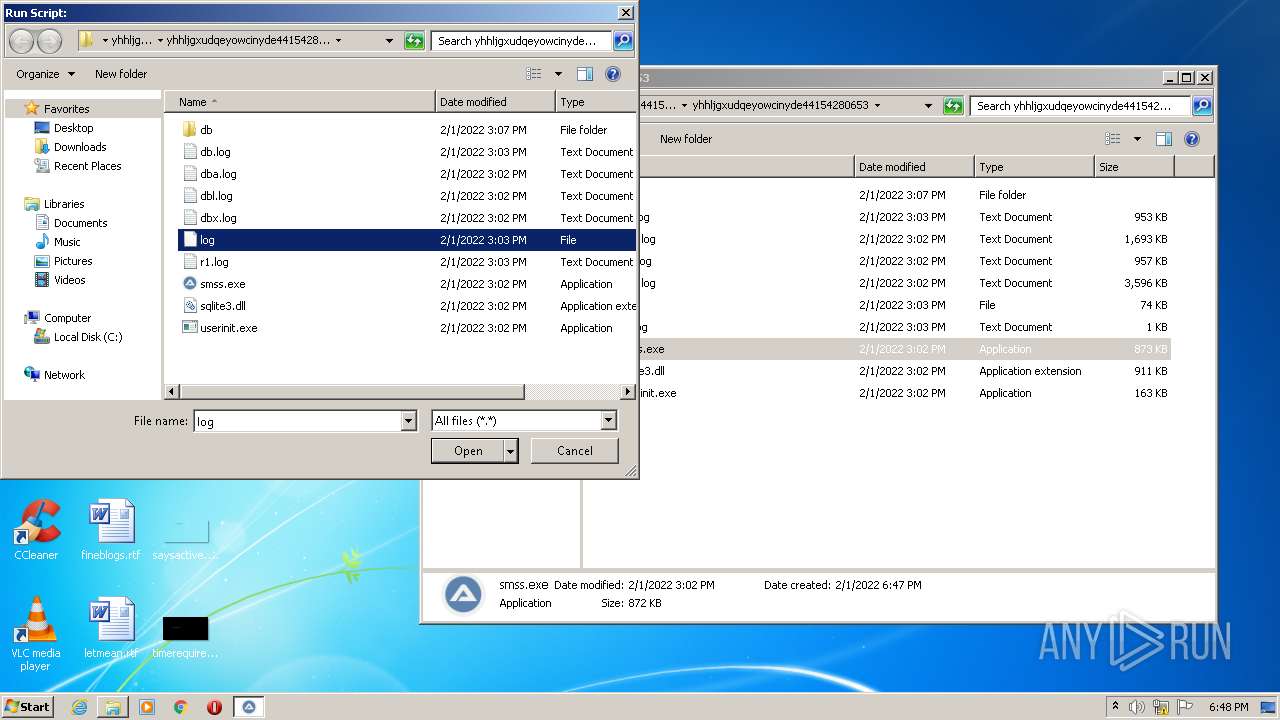This screenshot has height=720, width=1280.
Task: Click the File name input field
Action: click(x=297, y=421)
